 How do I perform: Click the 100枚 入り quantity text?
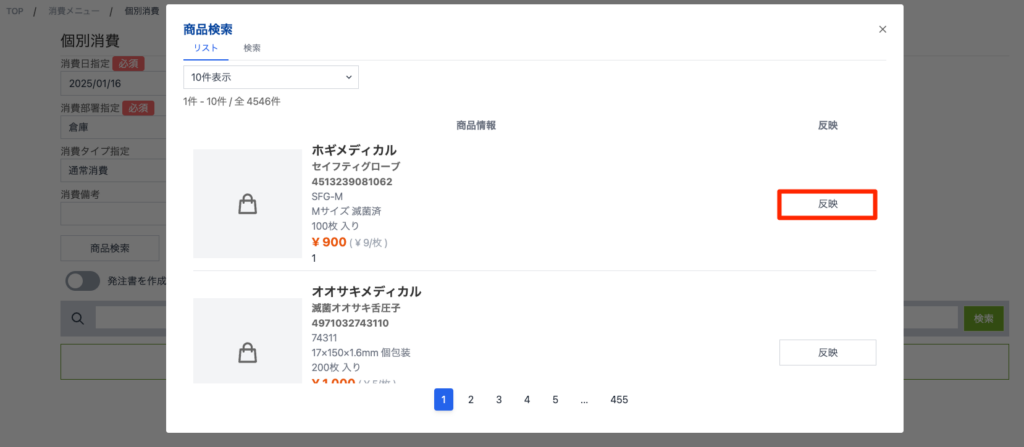click(336, 227)
